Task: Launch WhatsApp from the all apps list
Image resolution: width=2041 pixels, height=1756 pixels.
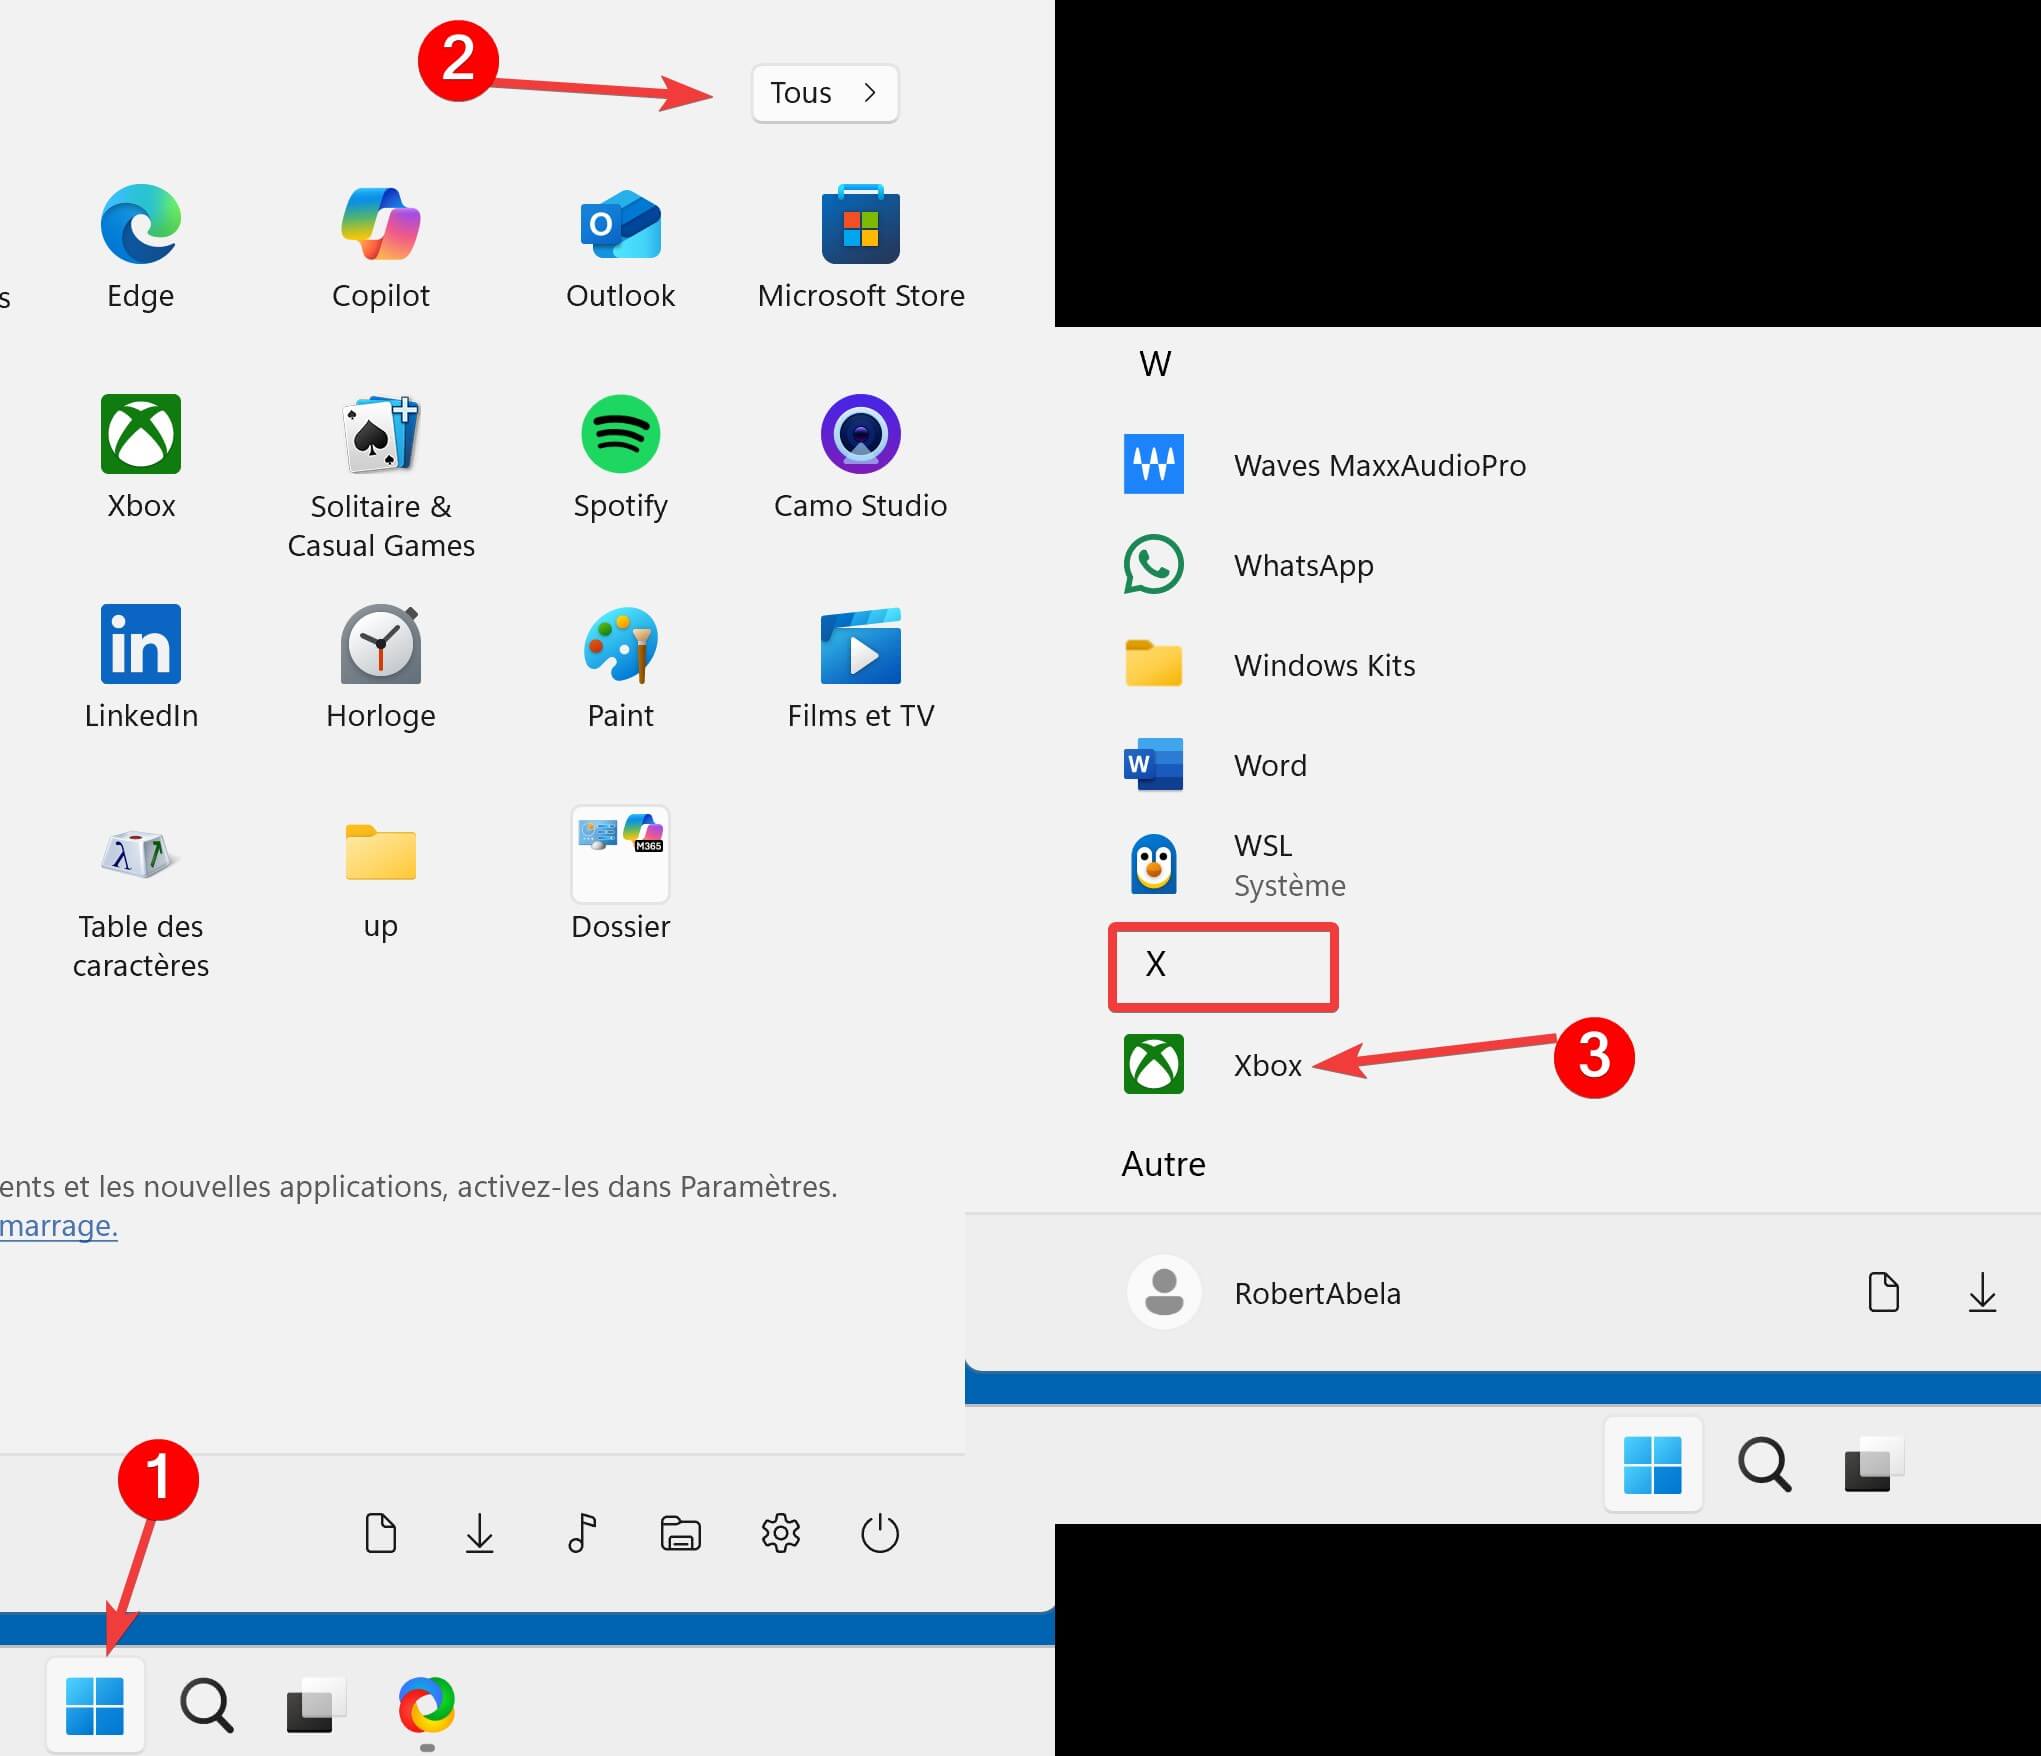Action: click(1248, 565)
